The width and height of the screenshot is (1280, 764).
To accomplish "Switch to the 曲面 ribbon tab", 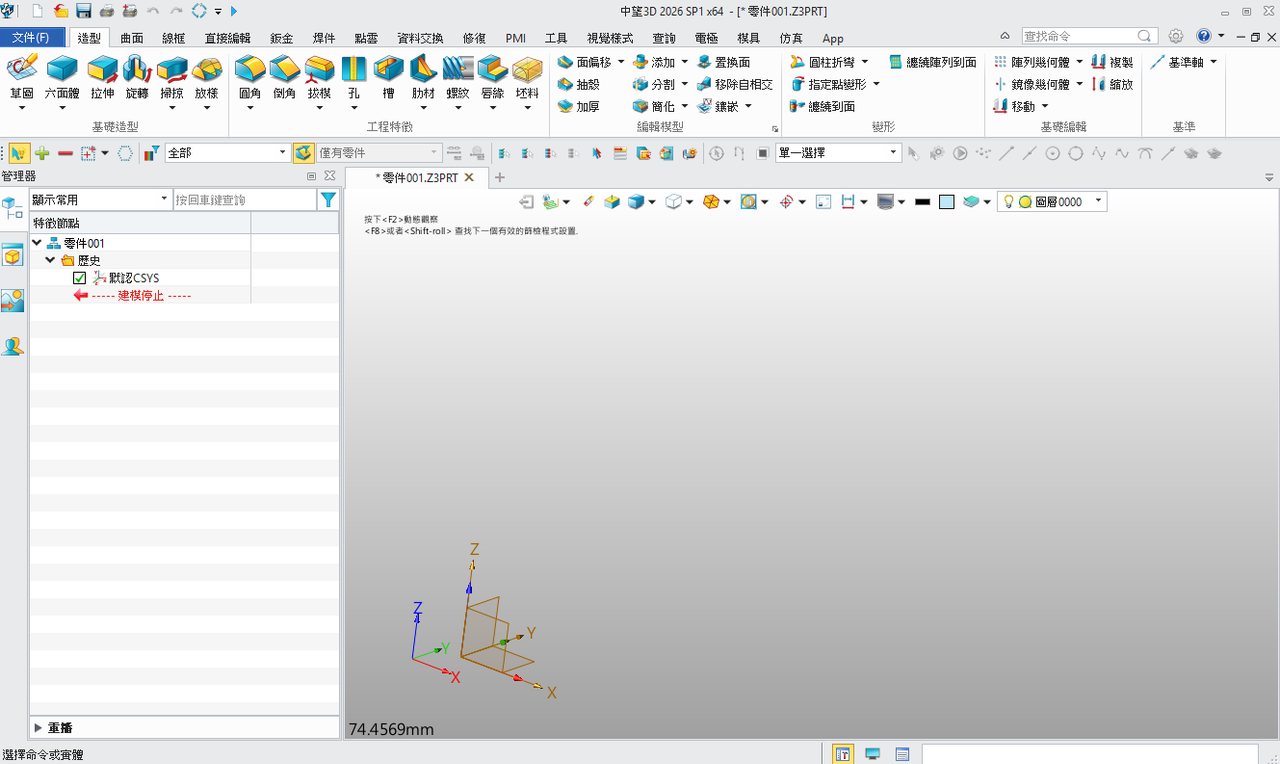I will pos(132,38).
